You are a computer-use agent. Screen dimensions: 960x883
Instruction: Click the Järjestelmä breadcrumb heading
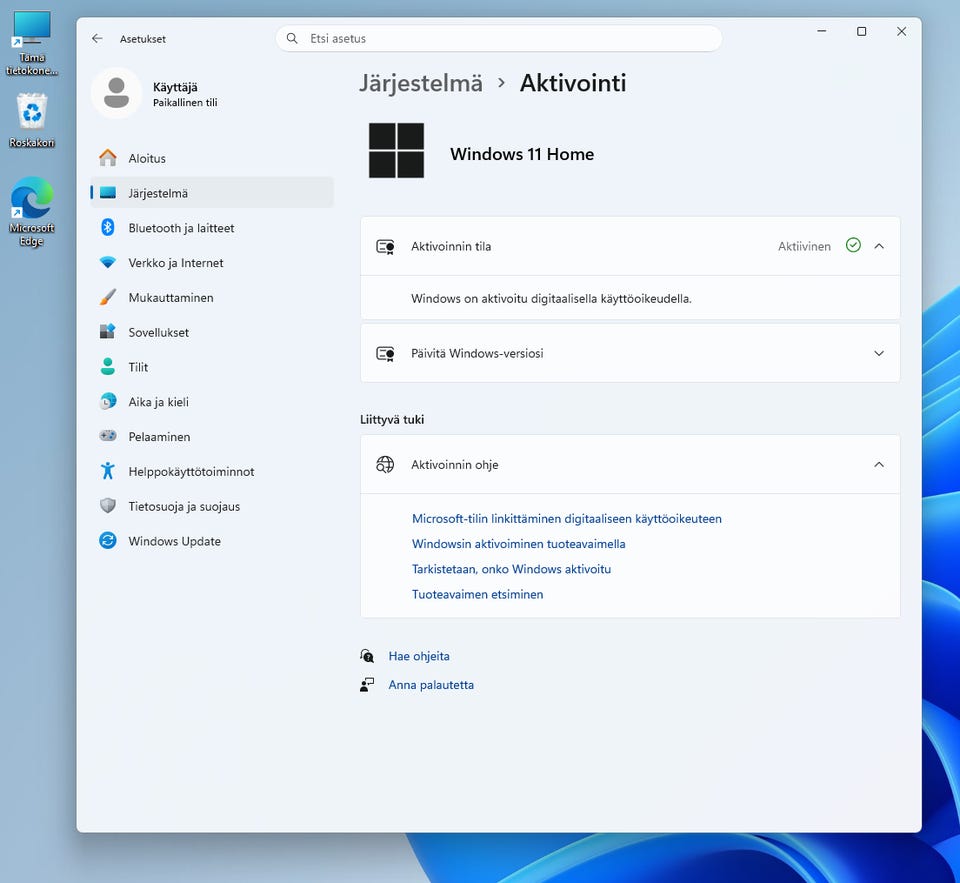421,83
